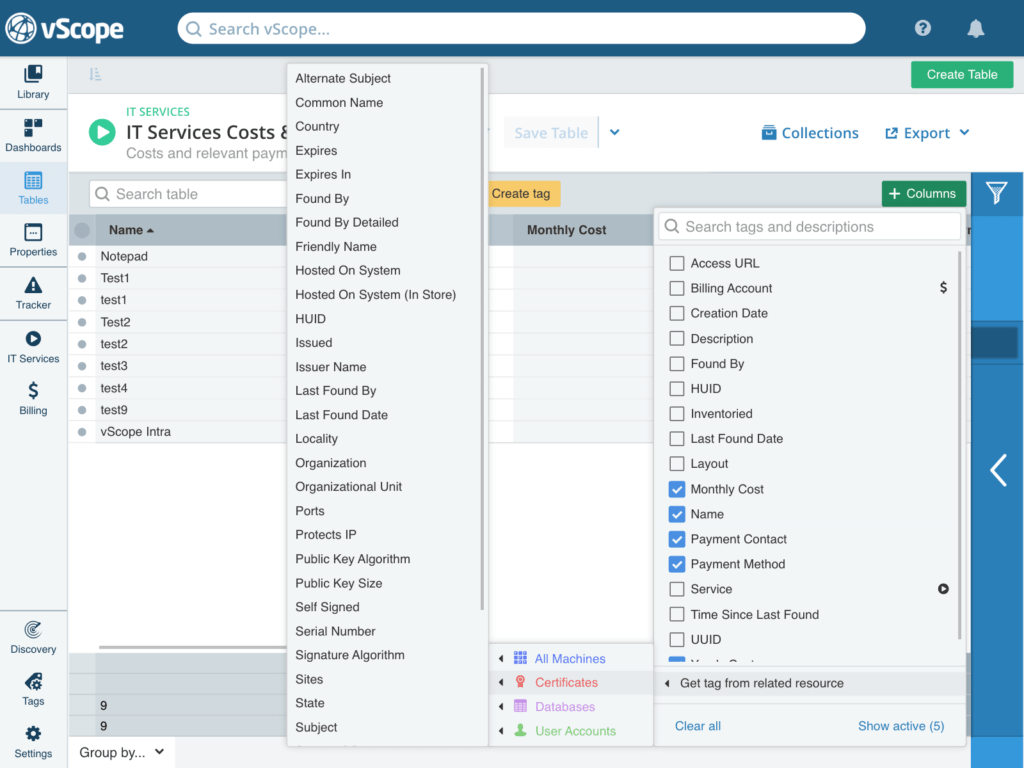Open the Discovery sidebar section
Image resolution: width=1024 pixels, height=768 pixels.
click(x=33, y=637)
